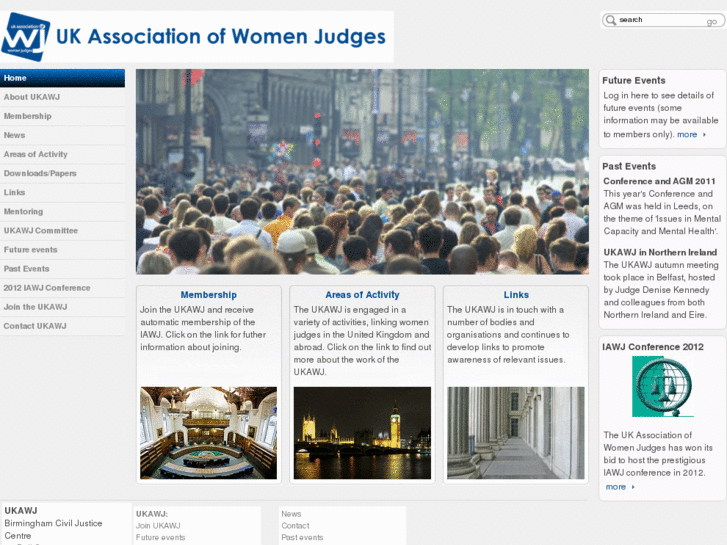Open the courtroom interior thumbnail

[x=209, y=433]
